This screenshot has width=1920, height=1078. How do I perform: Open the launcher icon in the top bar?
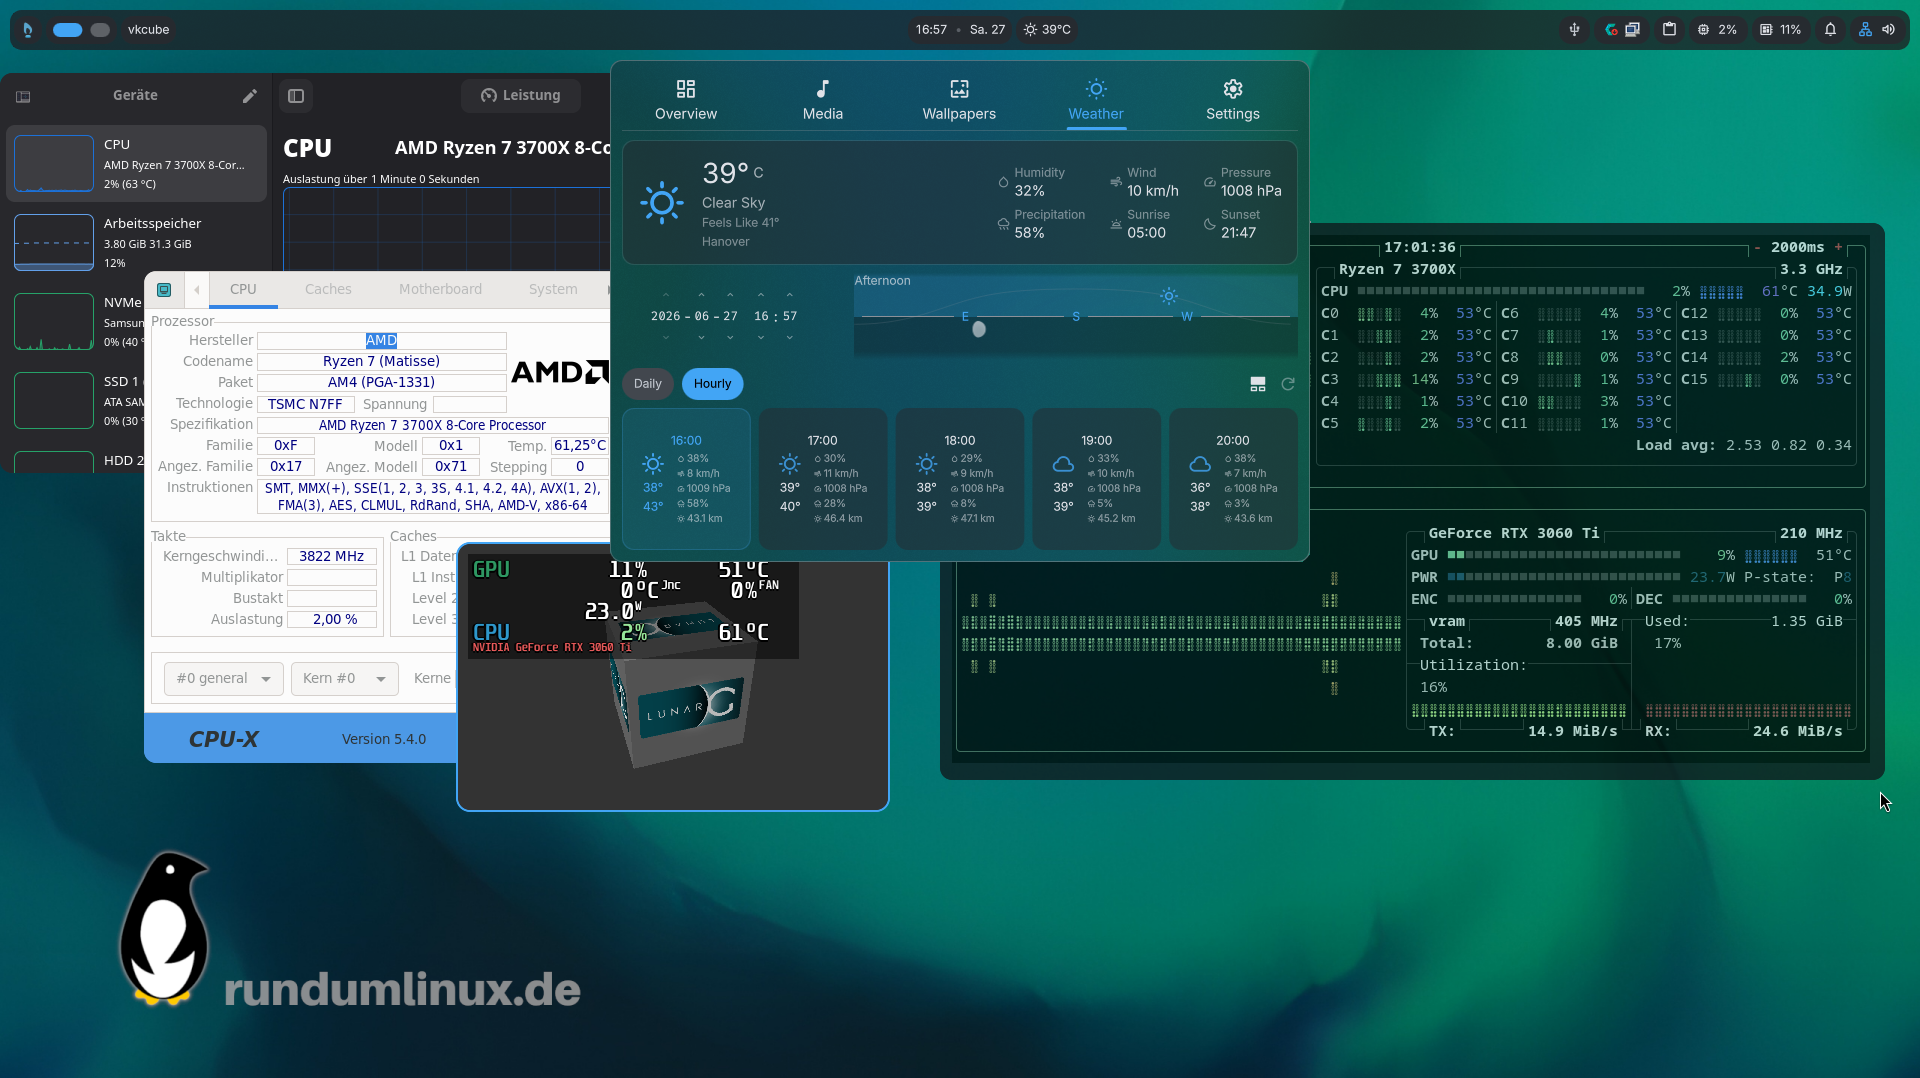click(28, 30)
